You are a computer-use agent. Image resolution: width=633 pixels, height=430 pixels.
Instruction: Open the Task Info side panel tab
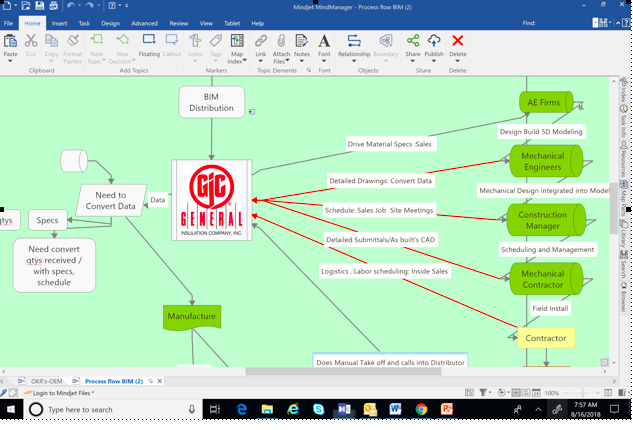(624, 121)
